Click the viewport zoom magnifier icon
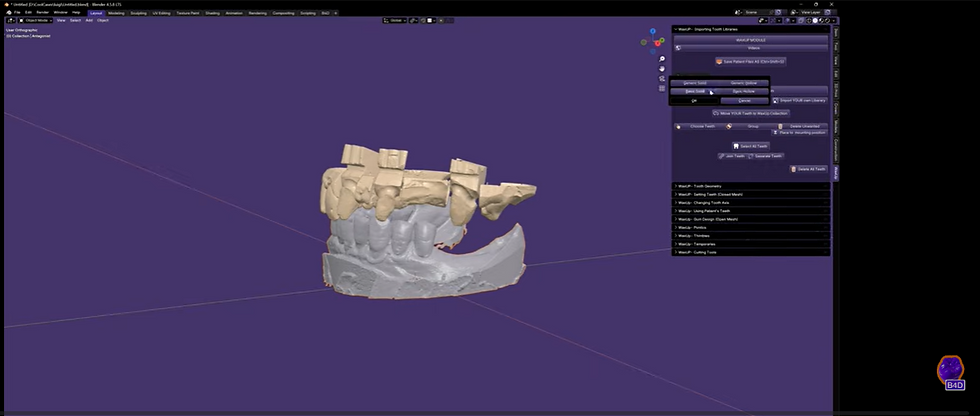The height and width of the screenshot is (416, 980). click(x=662, y=59)
